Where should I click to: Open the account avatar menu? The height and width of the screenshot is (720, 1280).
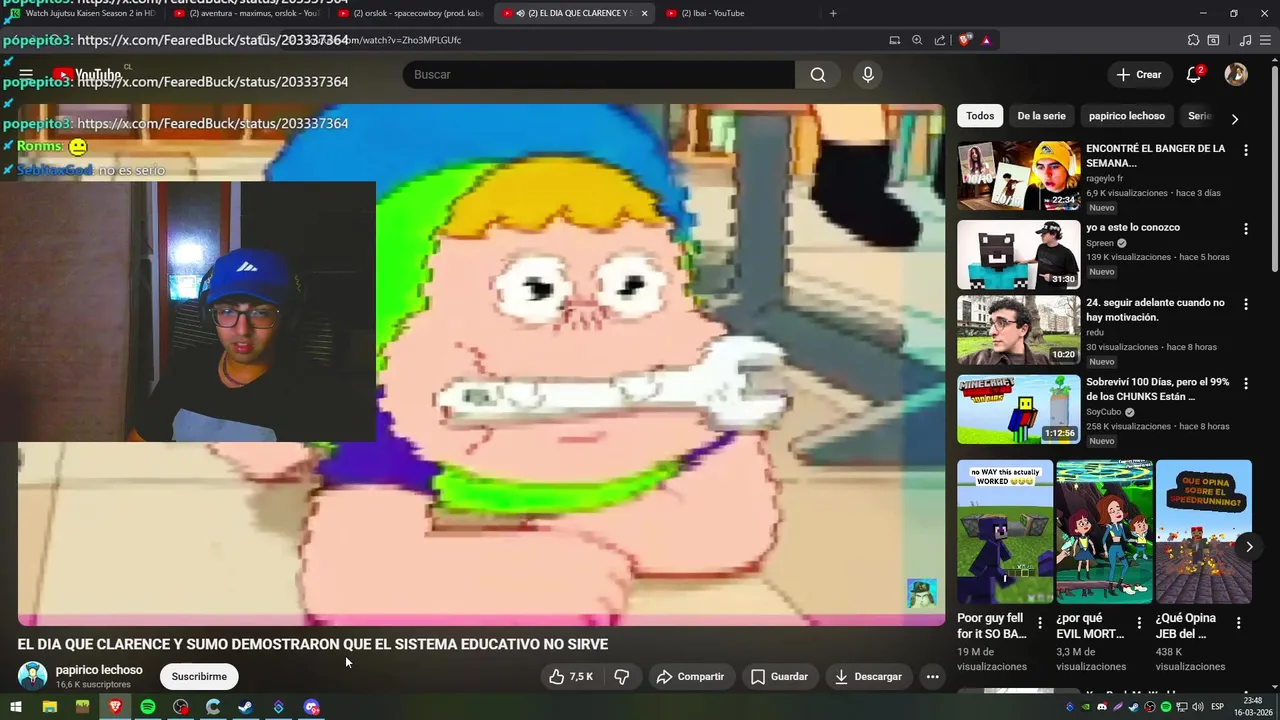[x=1236, y=75]
